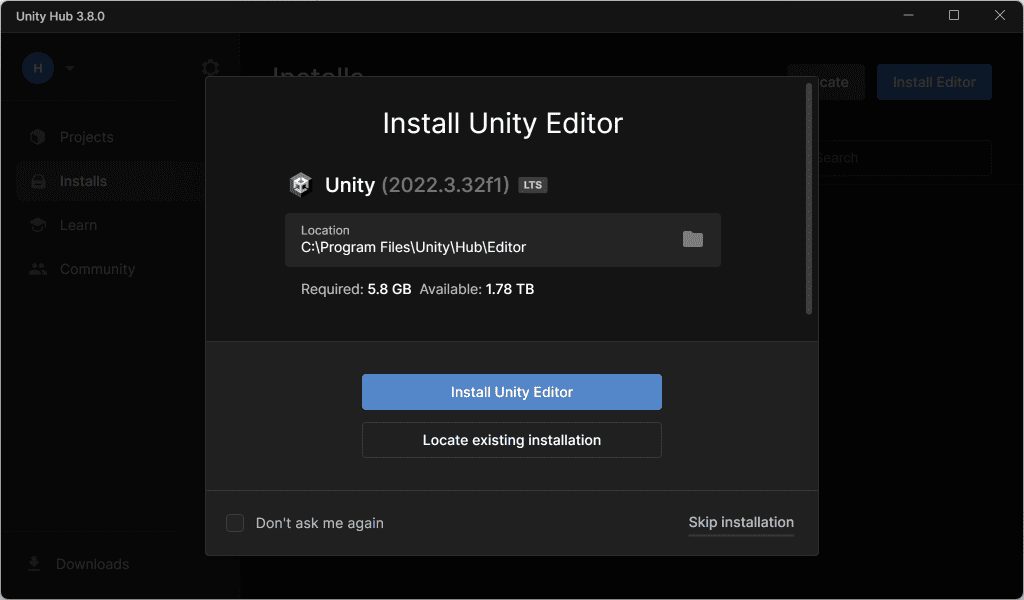Expand the account dropdown arrow beside avatar

click(70, 68)
